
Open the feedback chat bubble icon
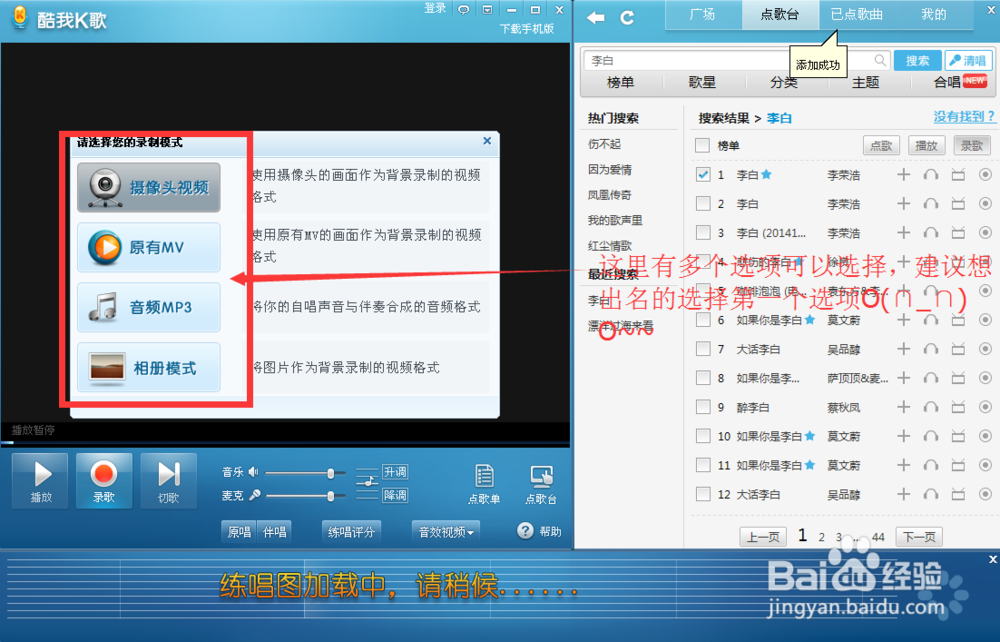464,10
